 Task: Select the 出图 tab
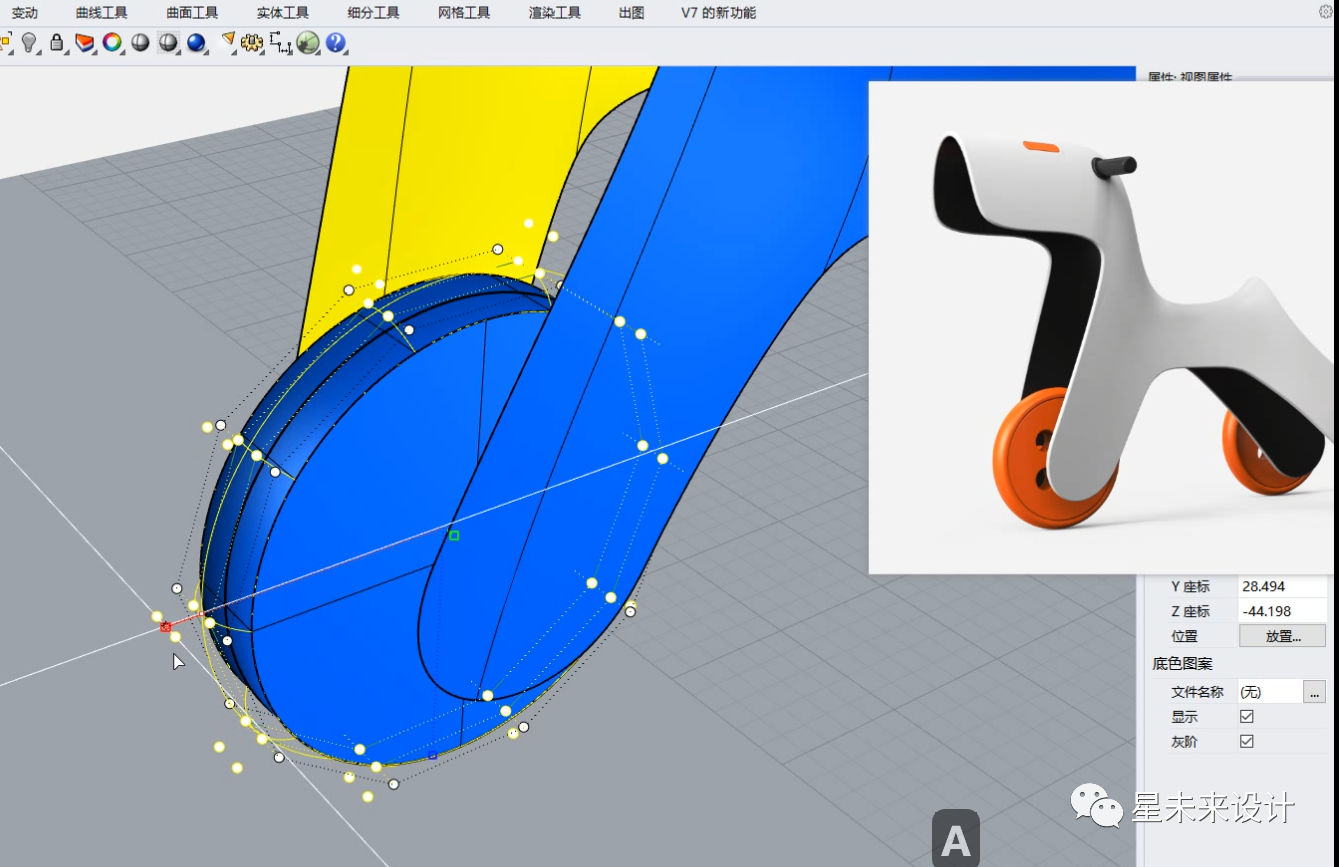tap(631, 13)
